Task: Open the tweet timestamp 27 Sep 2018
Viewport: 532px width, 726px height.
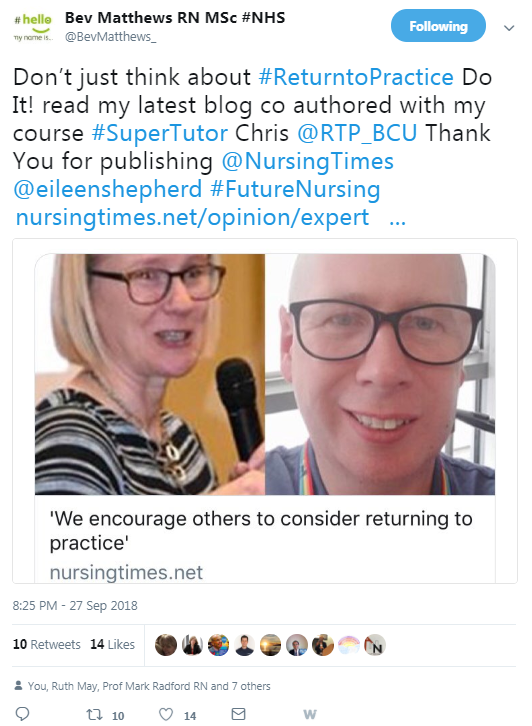Action: click(x=75, y=605)
